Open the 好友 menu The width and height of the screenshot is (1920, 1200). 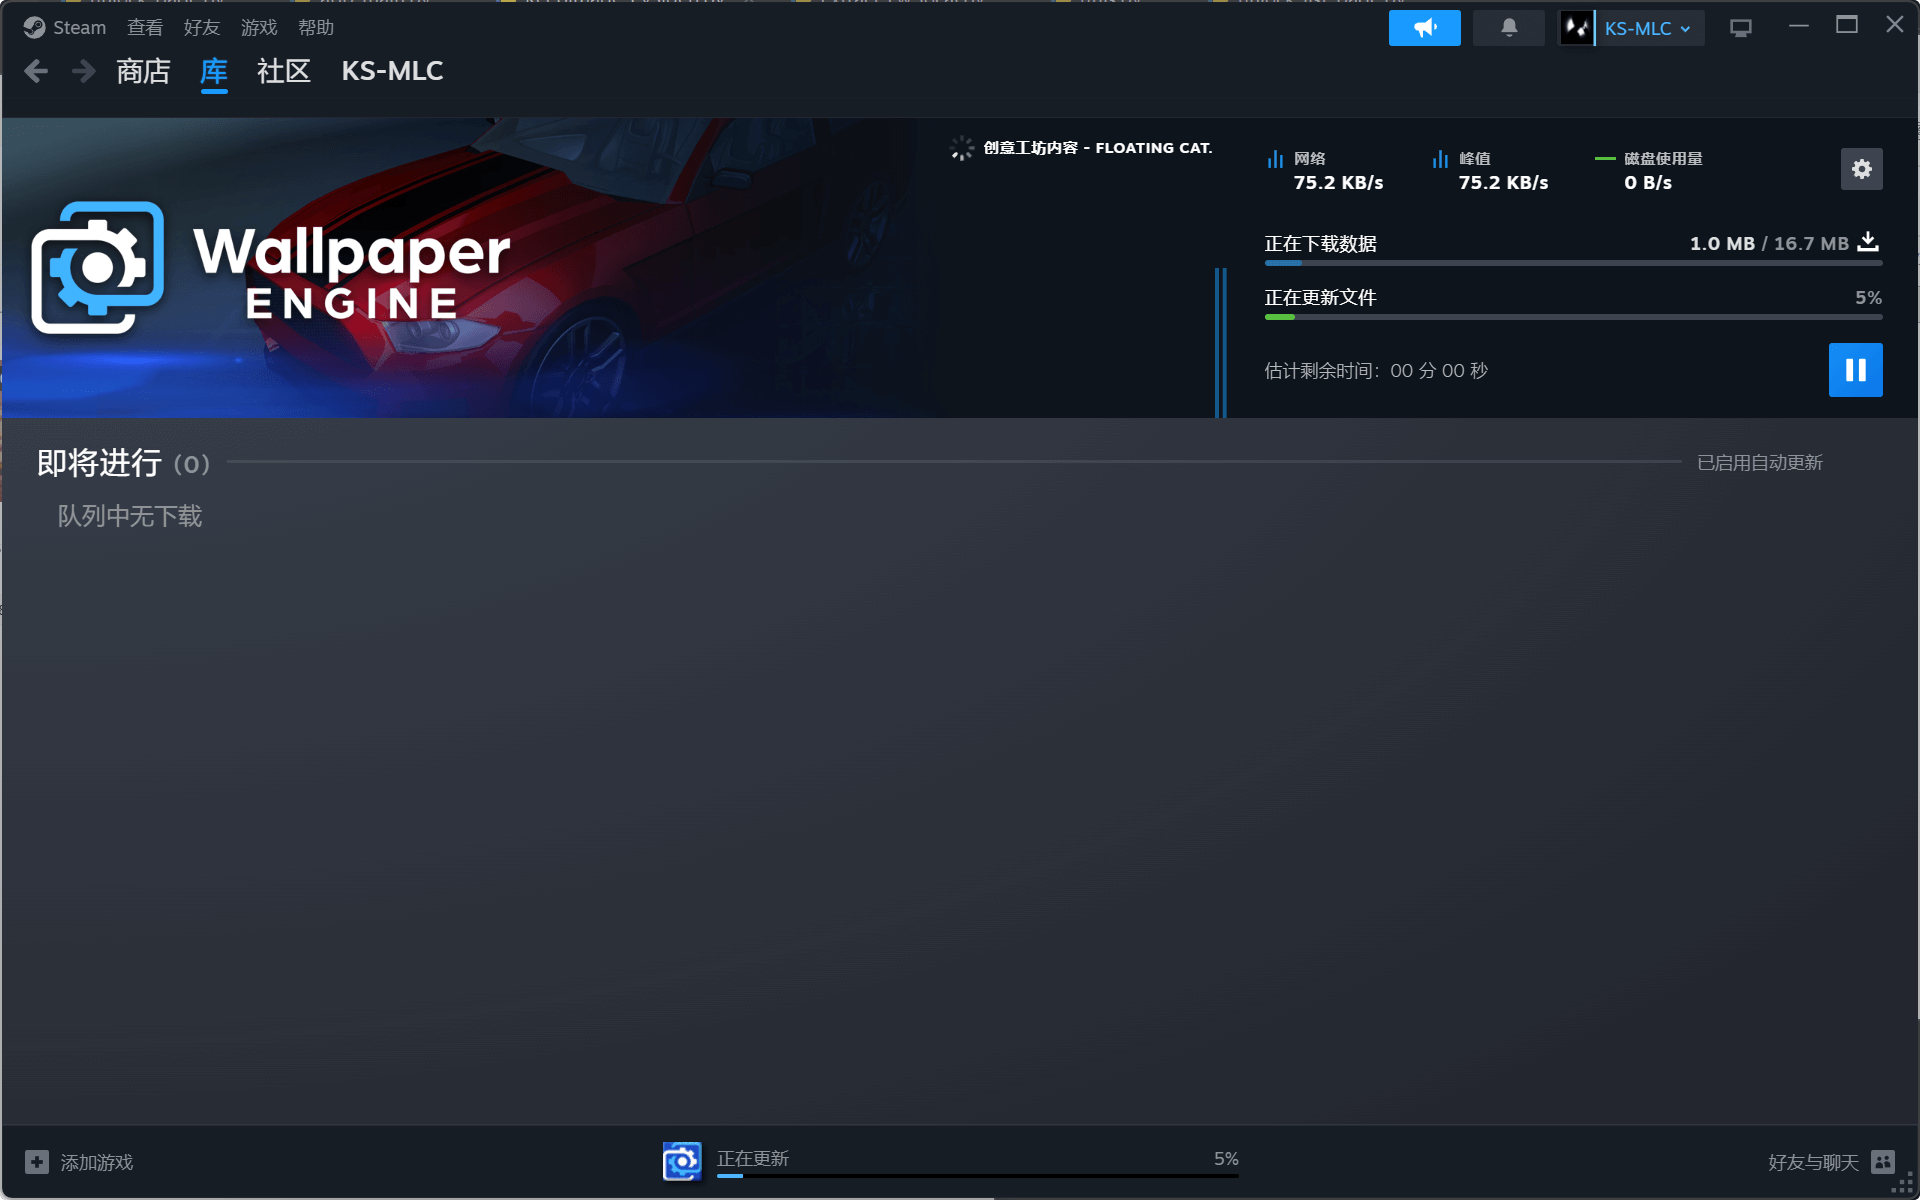coord(201,28)
